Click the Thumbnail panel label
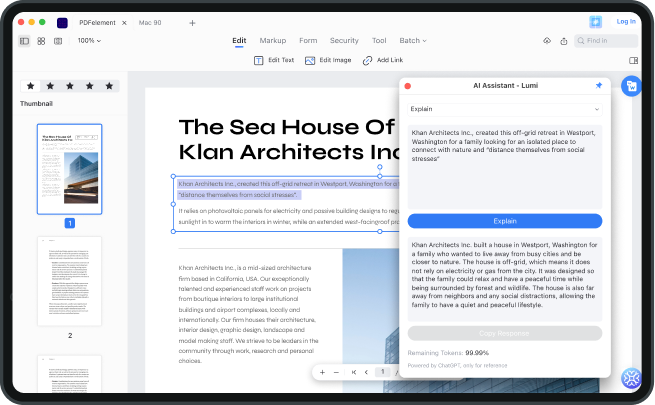 click(x=36, y=104)
